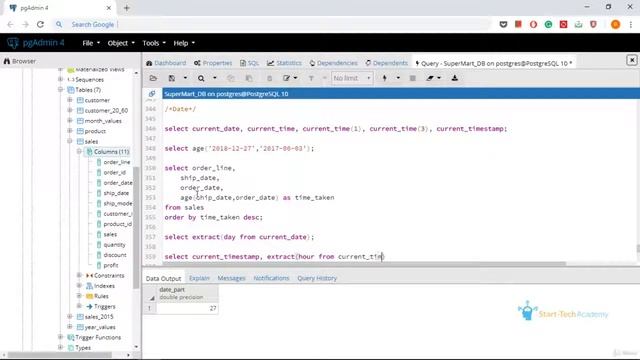Image resolution: width=640 pixels, height=360 pixels.
Task: Select the Rules tree node
Action: [x=101, y=296]
